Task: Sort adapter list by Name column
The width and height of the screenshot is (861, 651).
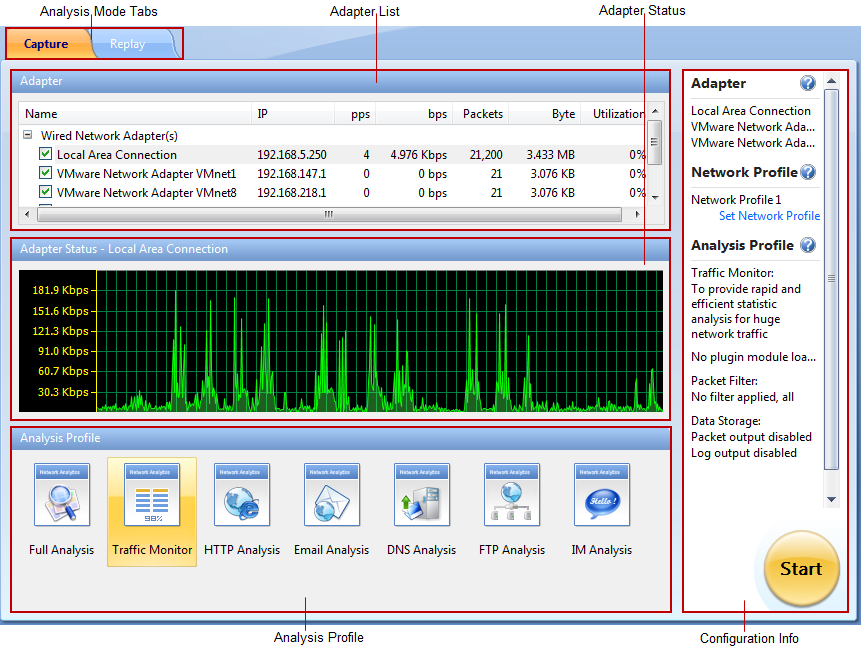Action: click(41, 114)
